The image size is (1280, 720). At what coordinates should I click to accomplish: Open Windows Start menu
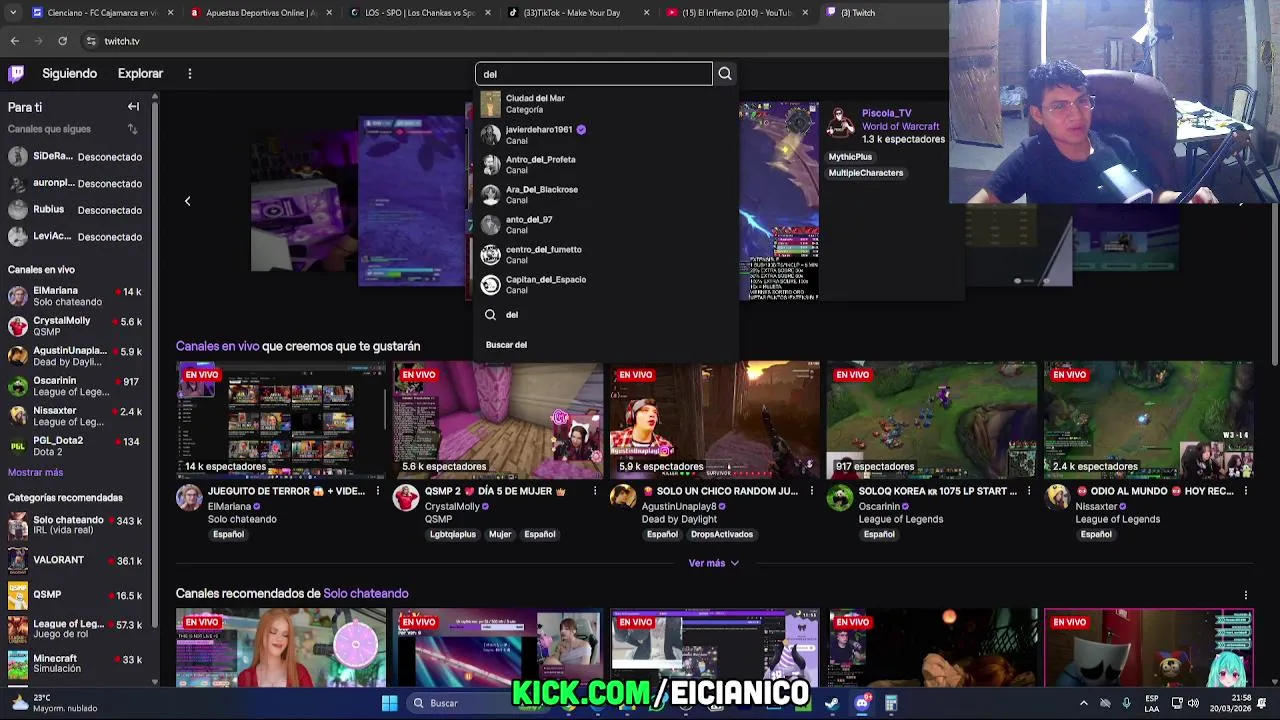click(389, 703)
